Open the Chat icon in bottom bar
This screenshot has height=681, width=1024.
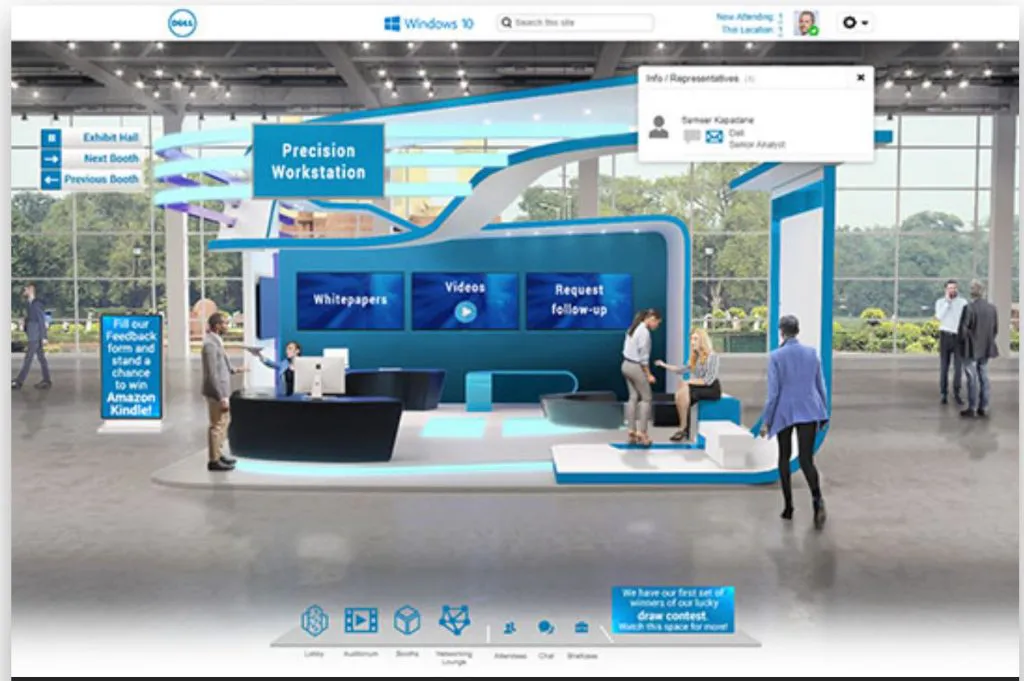point(546,627)
